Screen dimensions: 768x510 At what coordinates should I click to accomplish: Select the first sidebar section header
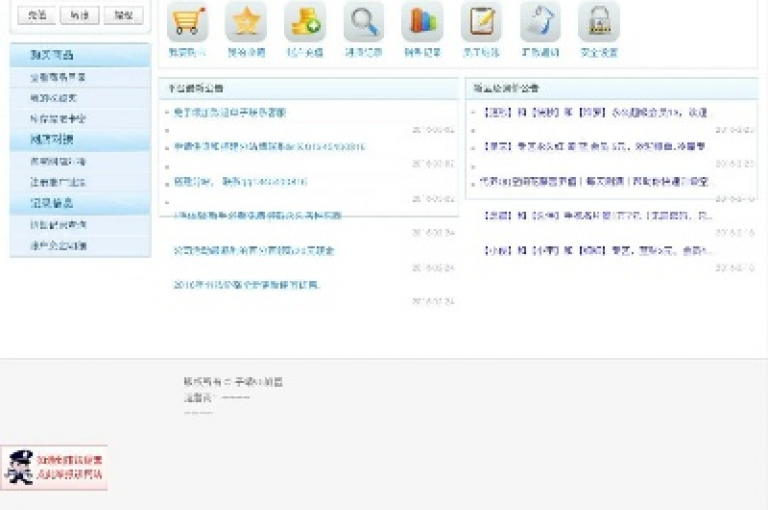80,55
